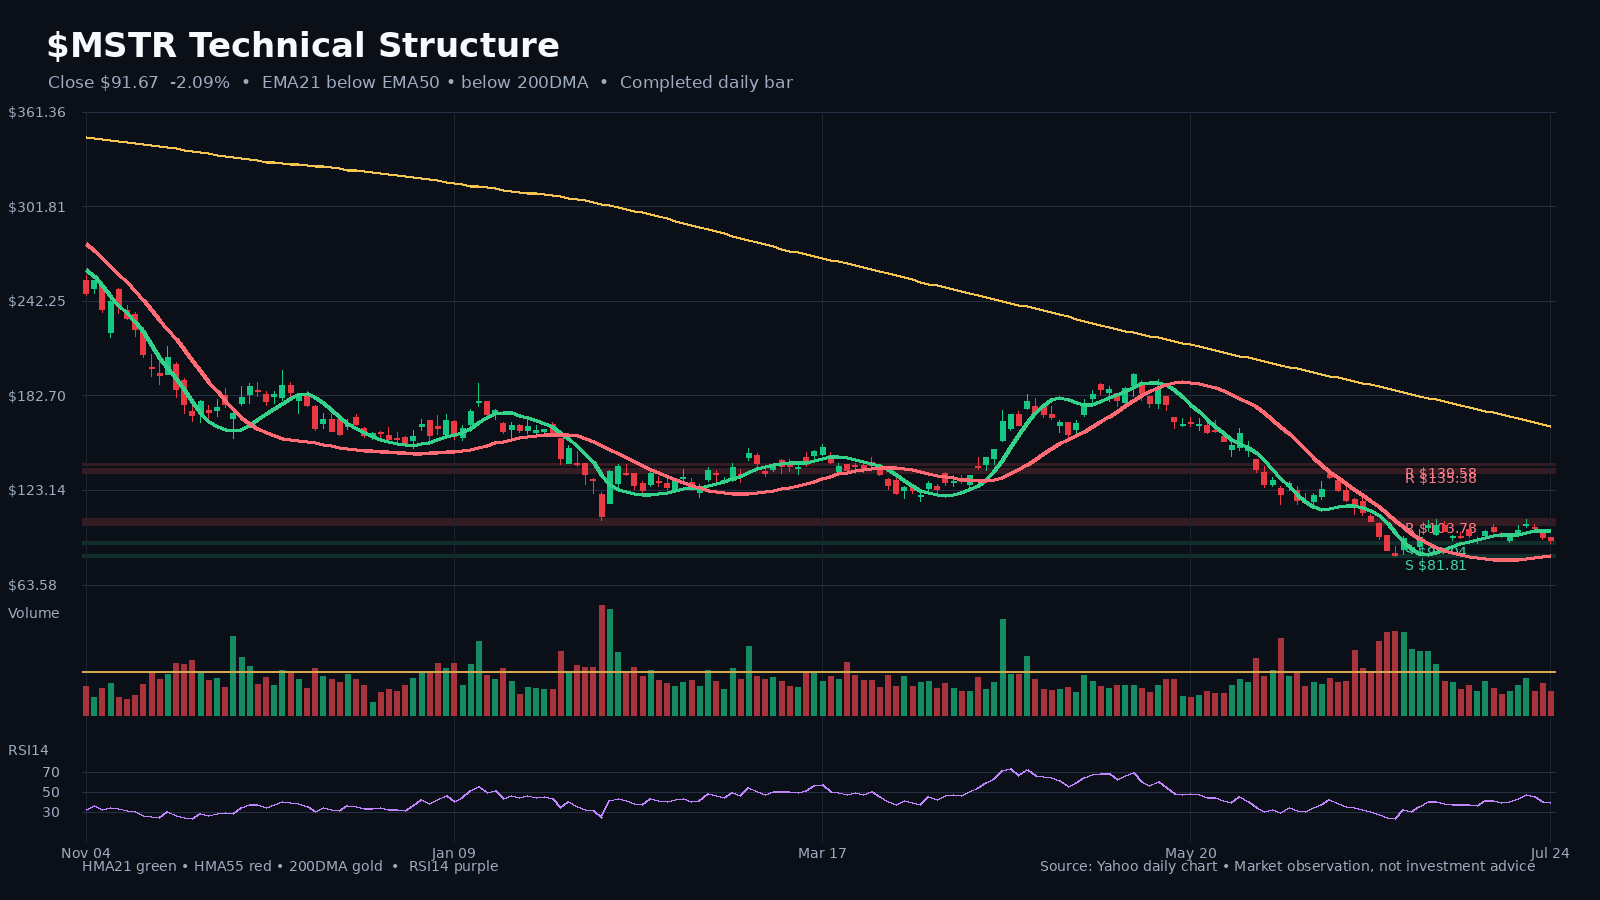Click the "$361.36" price axis label
The height and width of the screenshot is (900, 1600).
(x=37, y=113)
